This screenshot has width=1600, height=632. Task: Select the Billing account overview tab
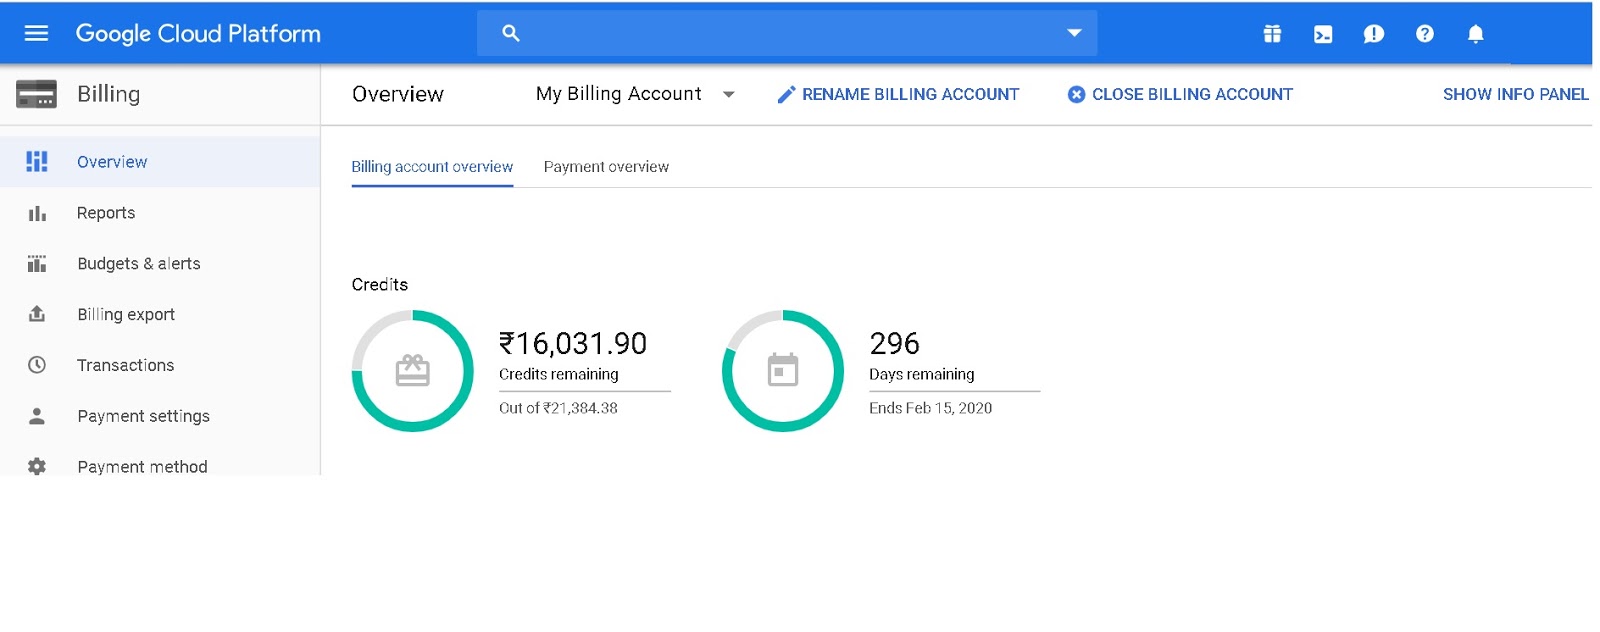point(432,167)
